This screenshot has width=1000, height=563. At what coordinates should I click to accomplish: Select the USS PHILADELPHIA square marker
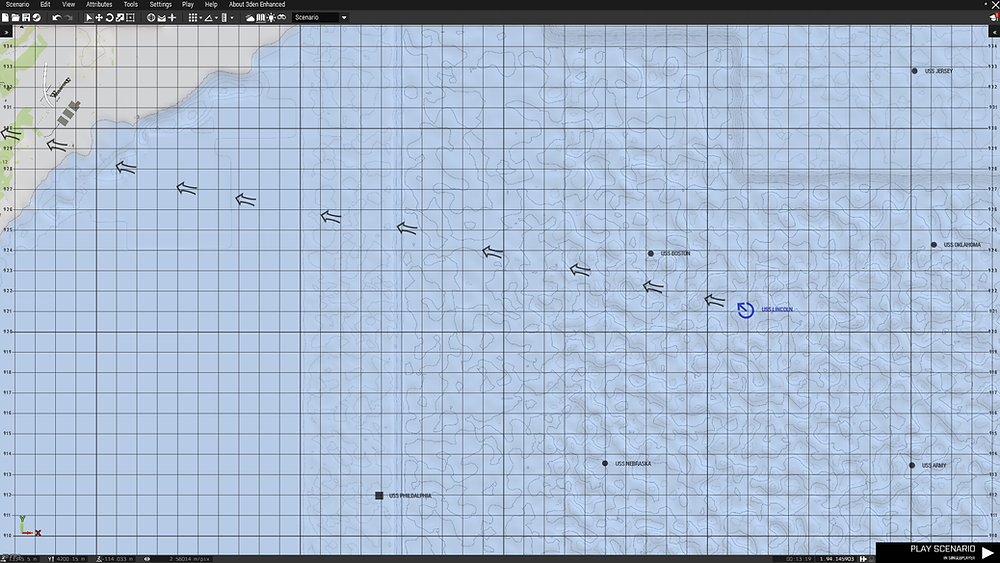[379, 495]
